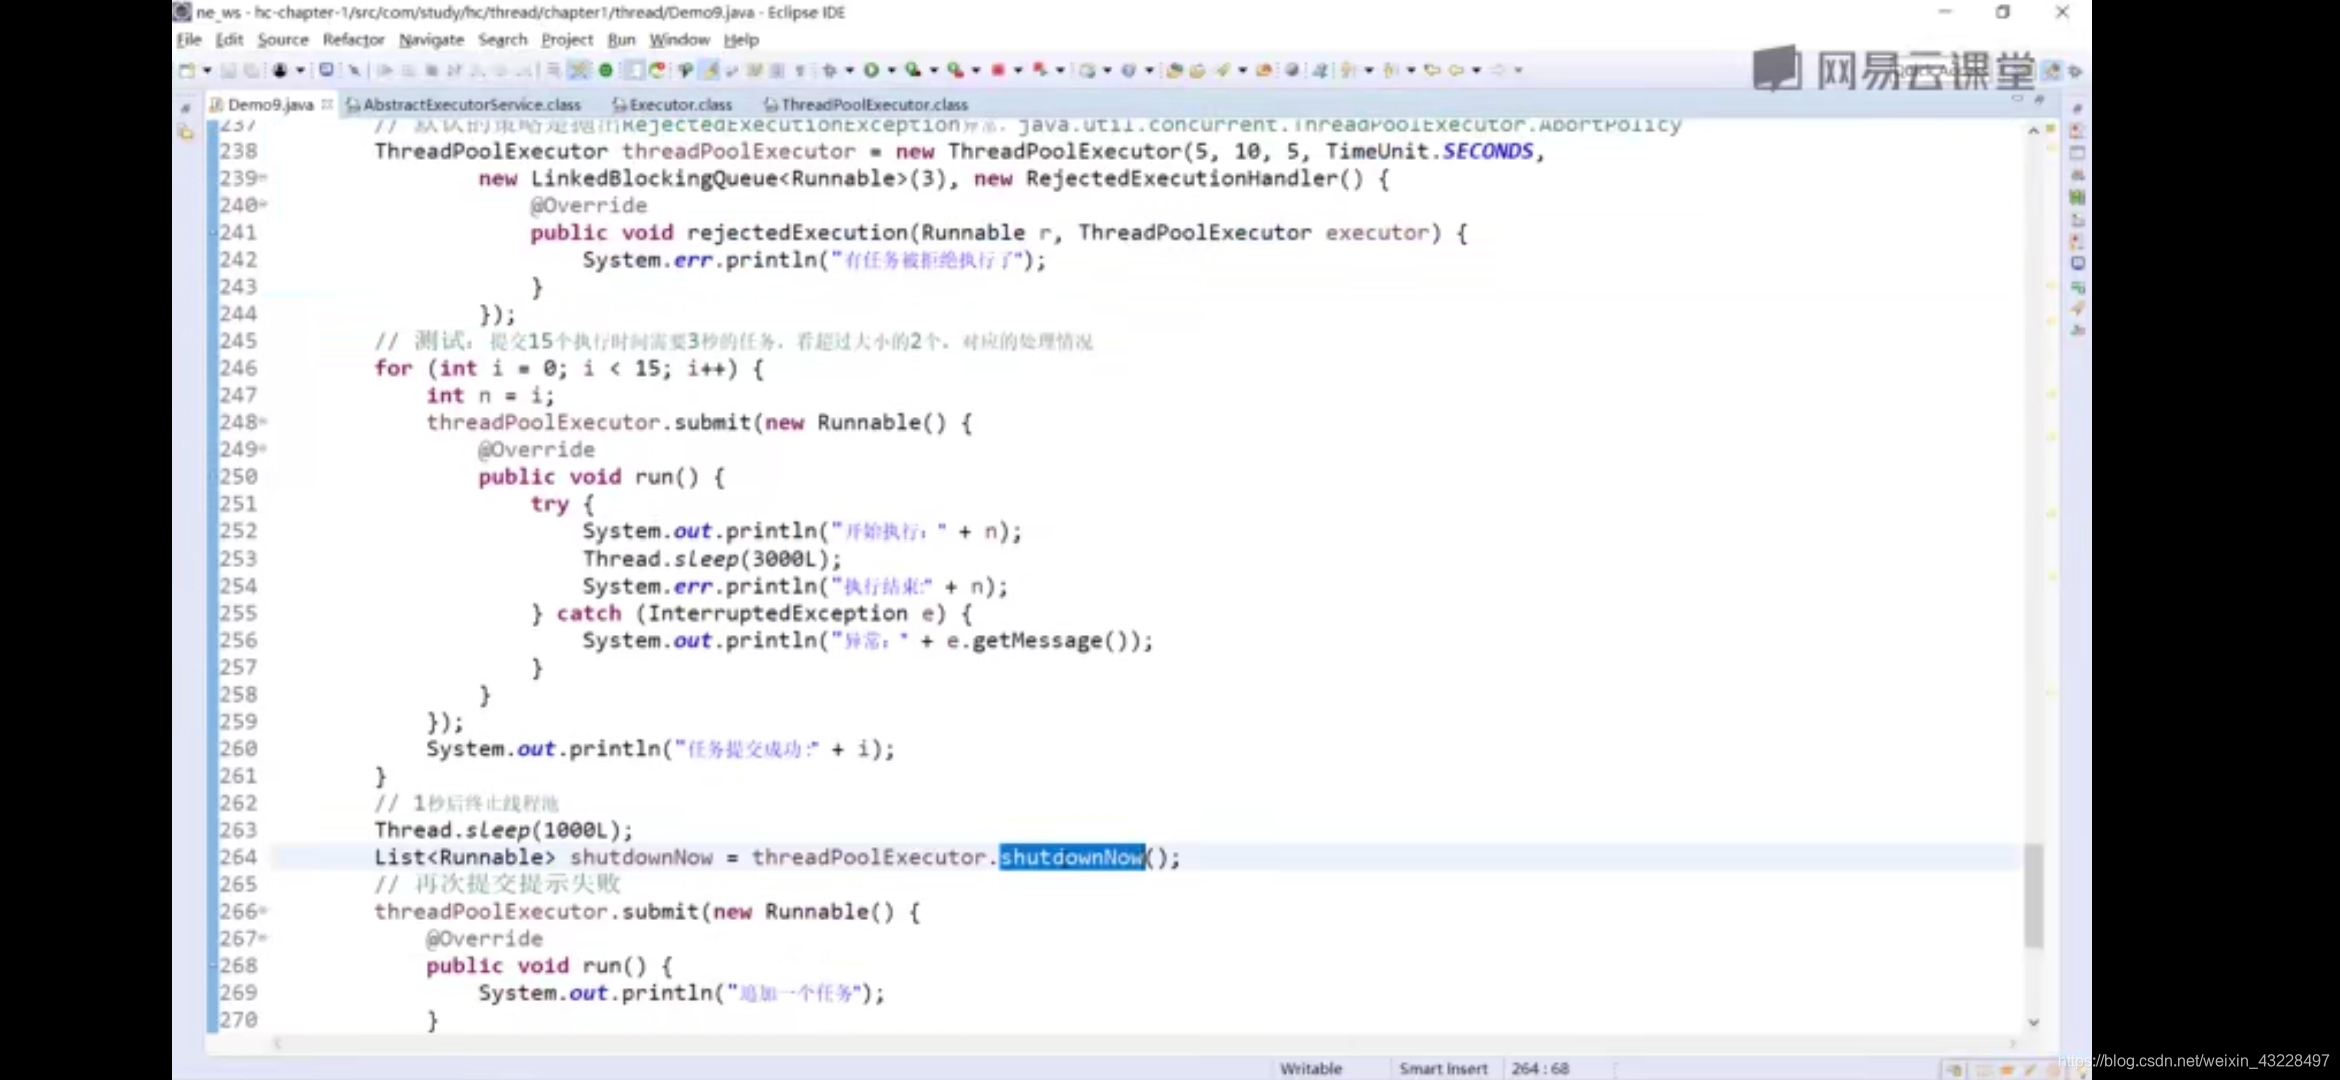Open the File menu
Screen dimensions: 2340x1080
[x=189, y=40]
